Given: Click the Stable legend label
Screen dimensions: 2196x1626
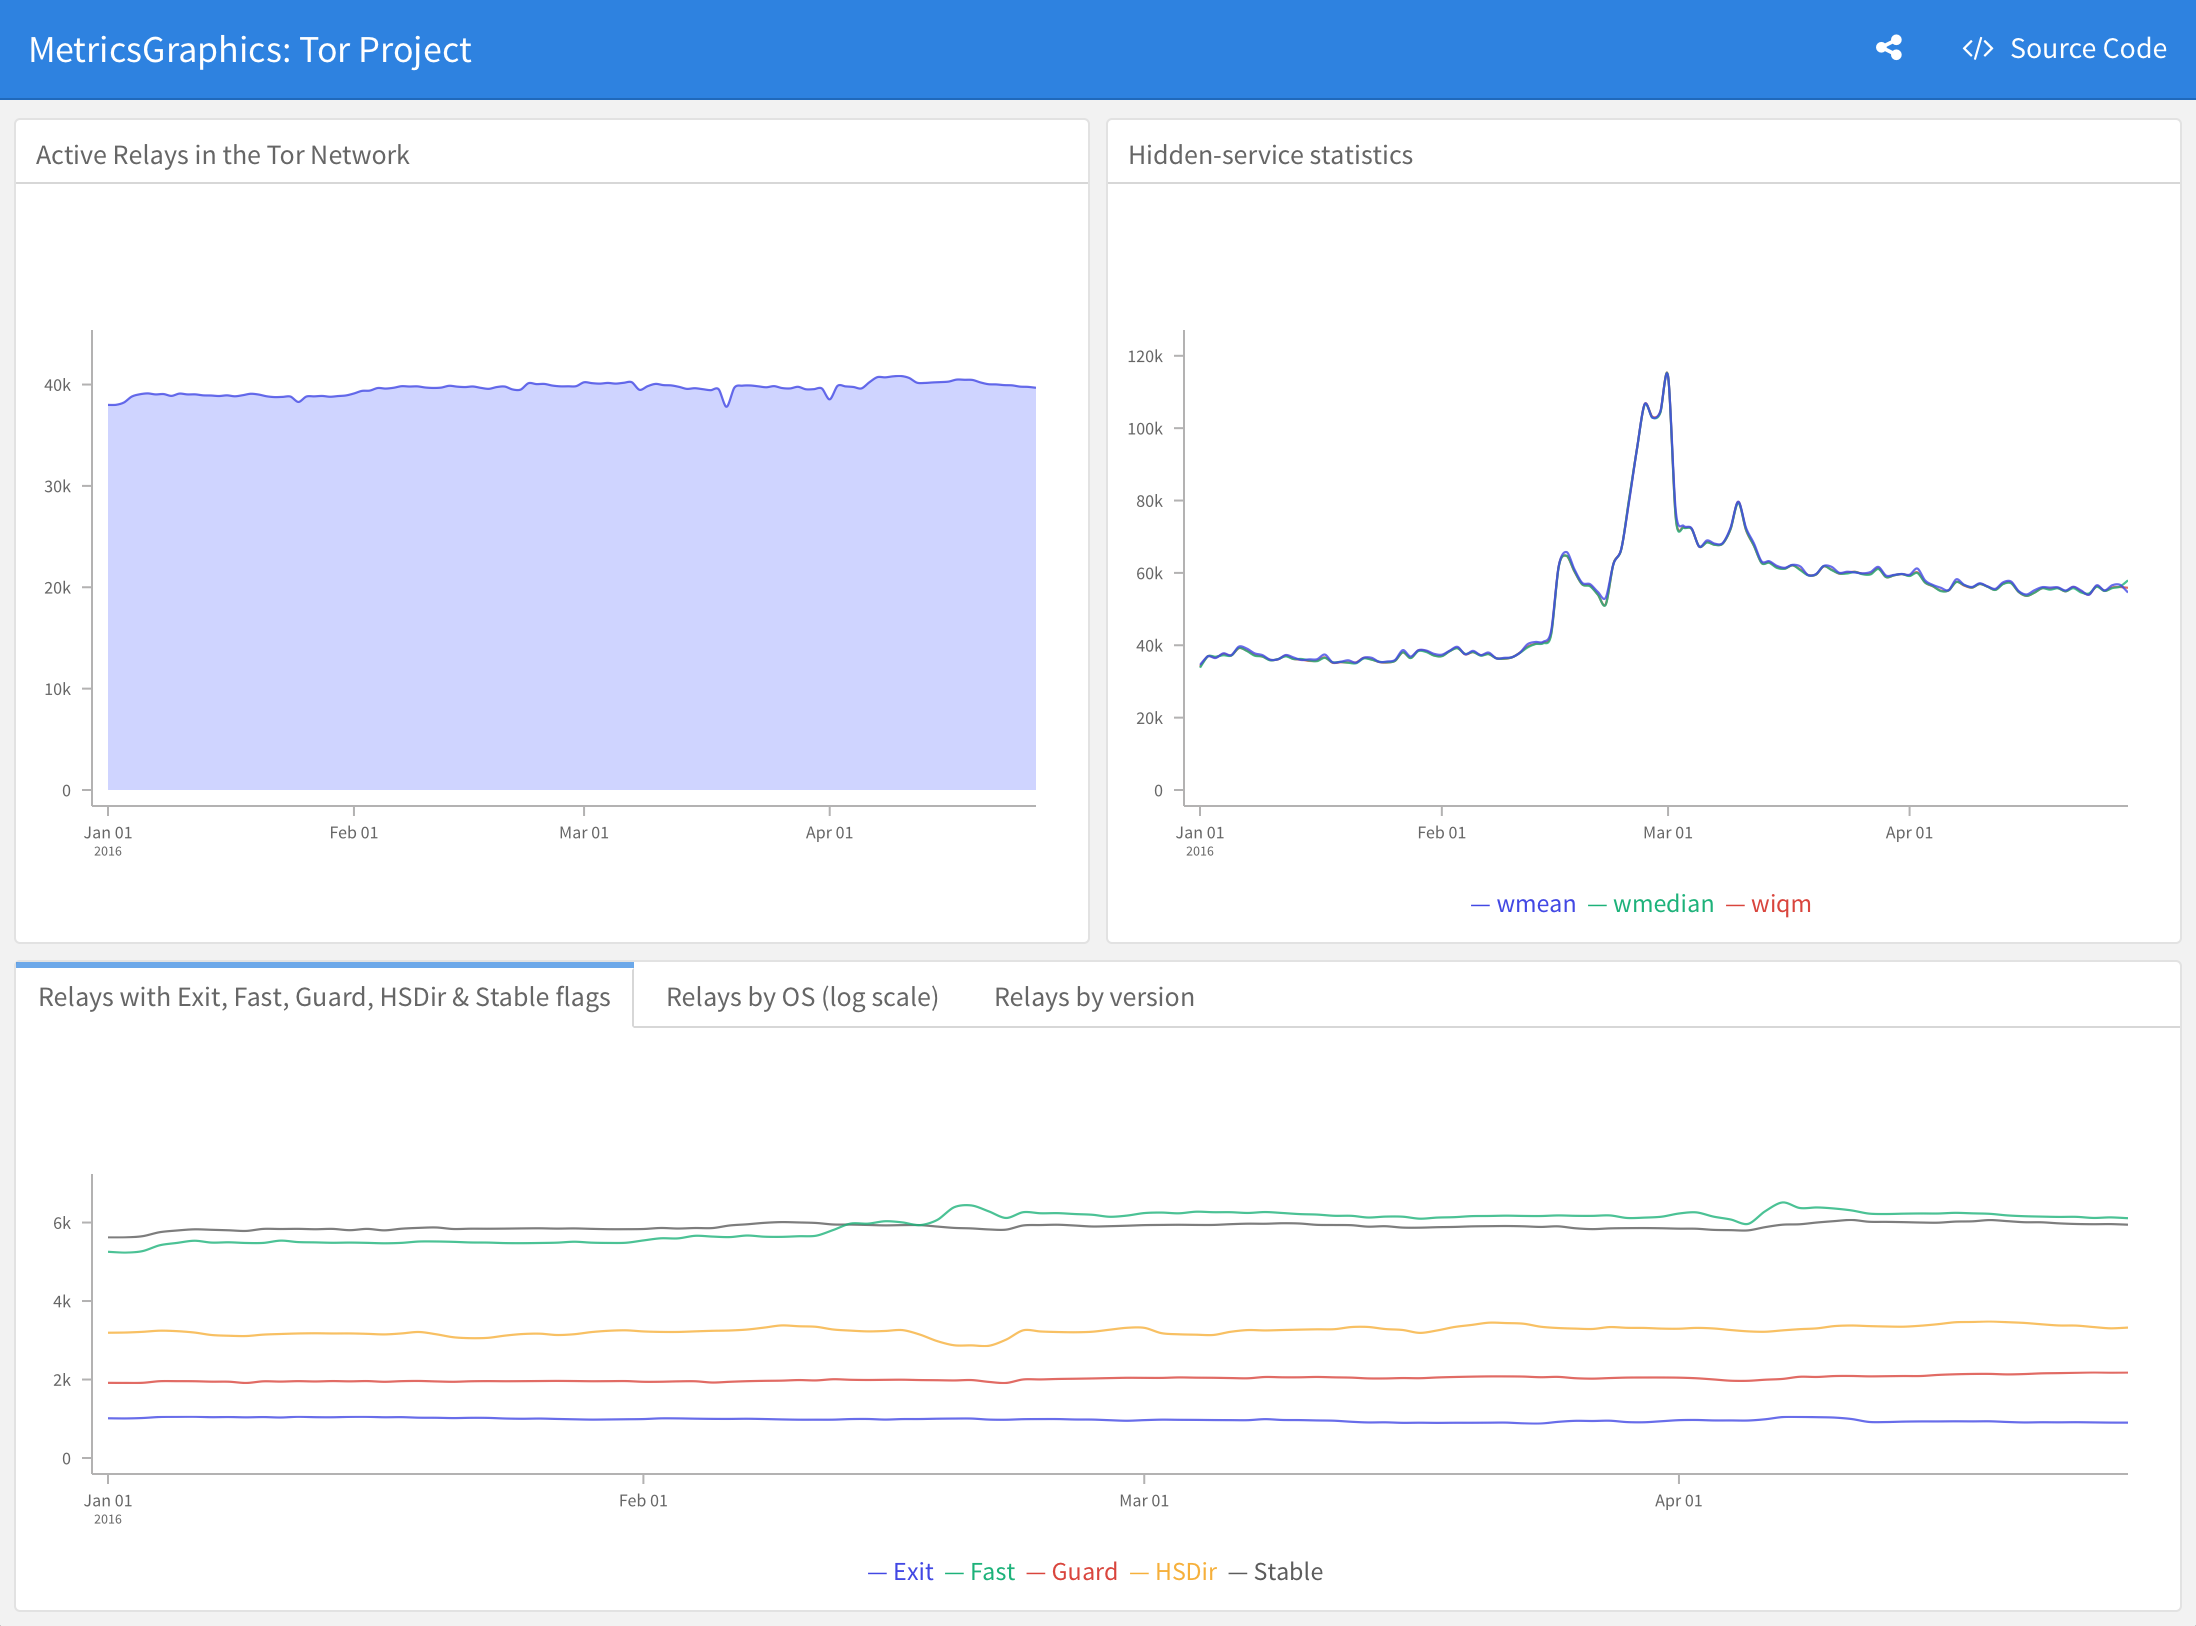Looking at the screenshot, I should point(1287,1572).
